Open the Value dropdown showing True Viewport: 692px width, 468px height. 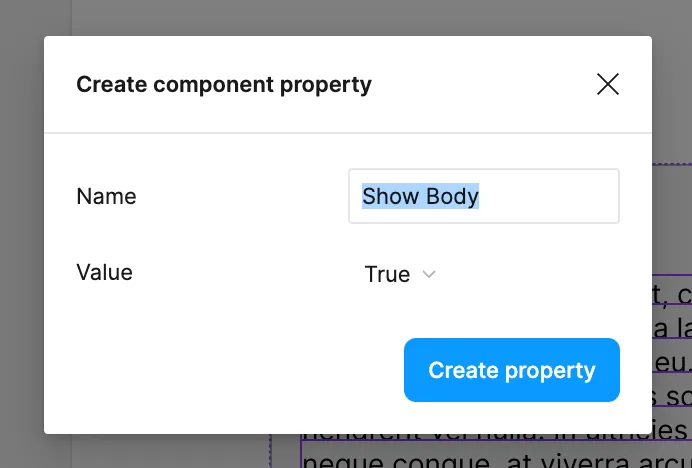399,274
